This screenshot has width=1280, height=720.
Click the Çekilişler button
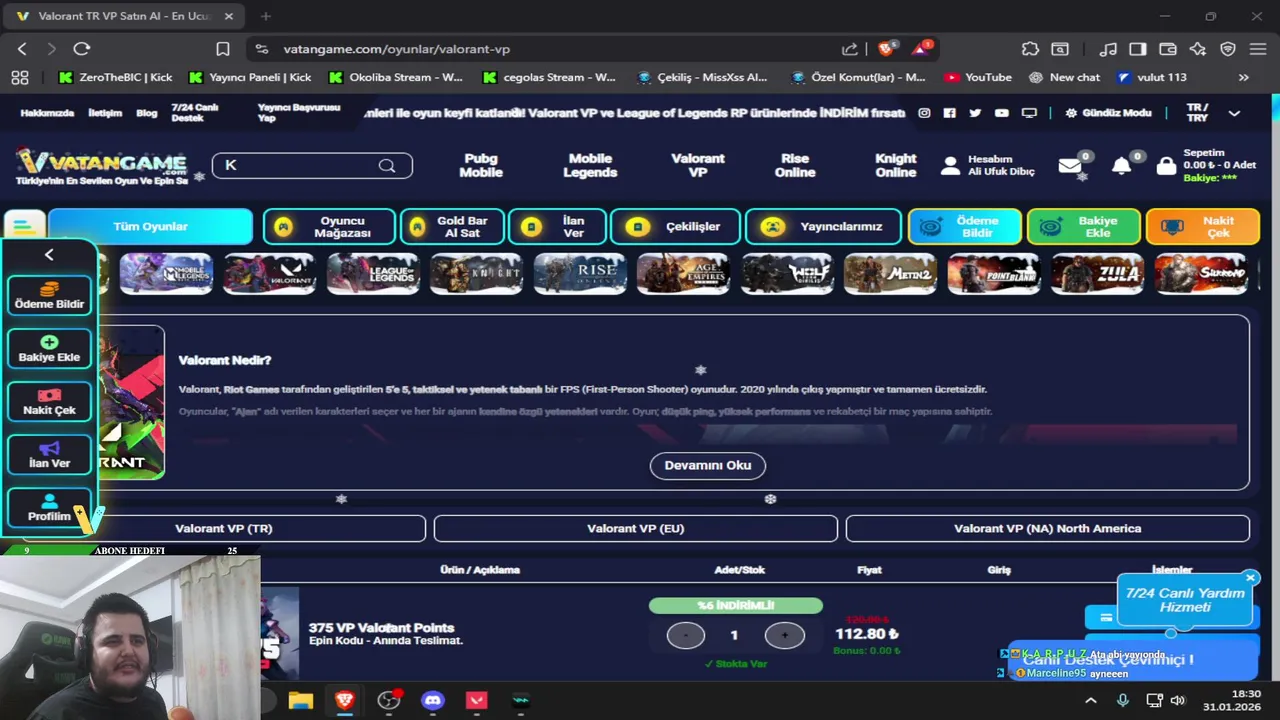click(x=675, y=227)
